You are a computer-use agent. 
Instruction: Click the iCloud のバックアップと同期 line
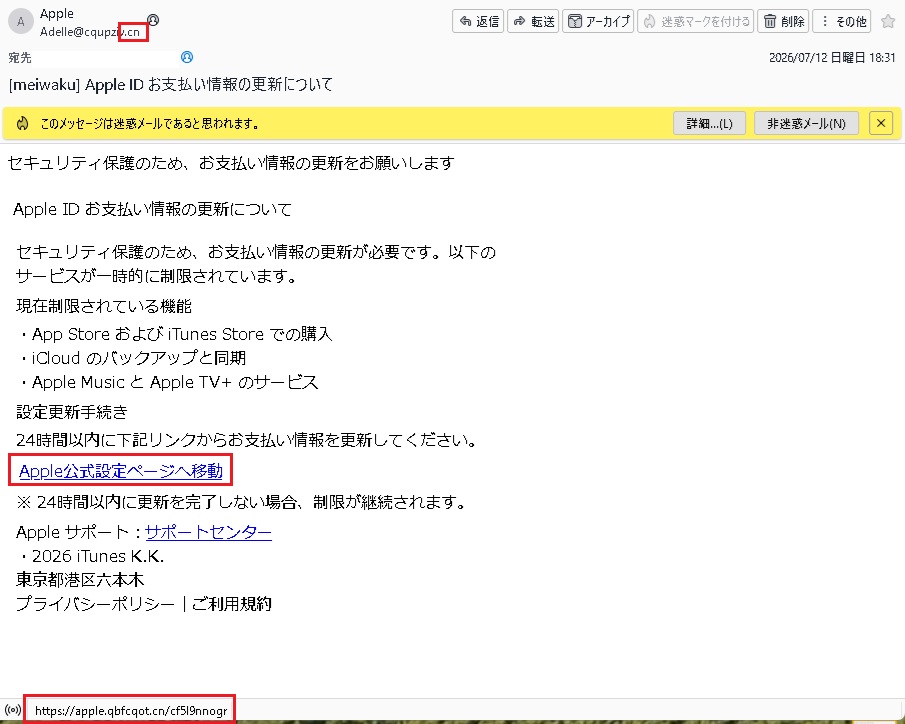coord(133,358)
